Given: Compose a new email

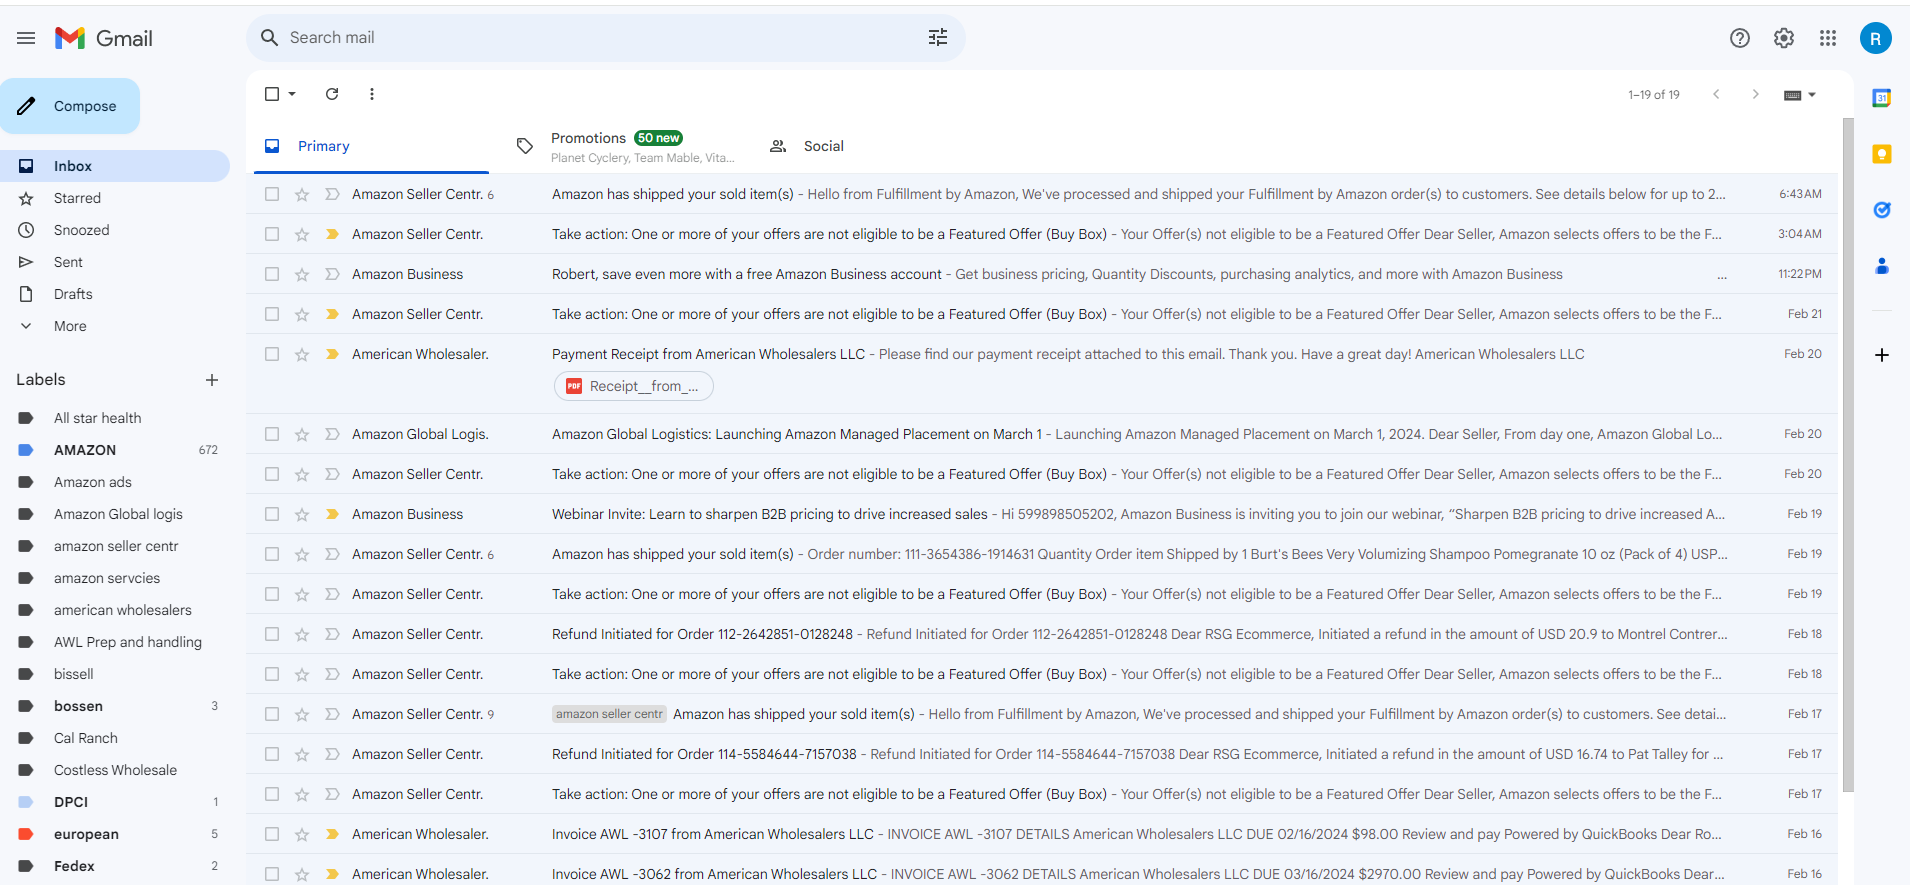Looking at the screenshot, I should [70, 106].
